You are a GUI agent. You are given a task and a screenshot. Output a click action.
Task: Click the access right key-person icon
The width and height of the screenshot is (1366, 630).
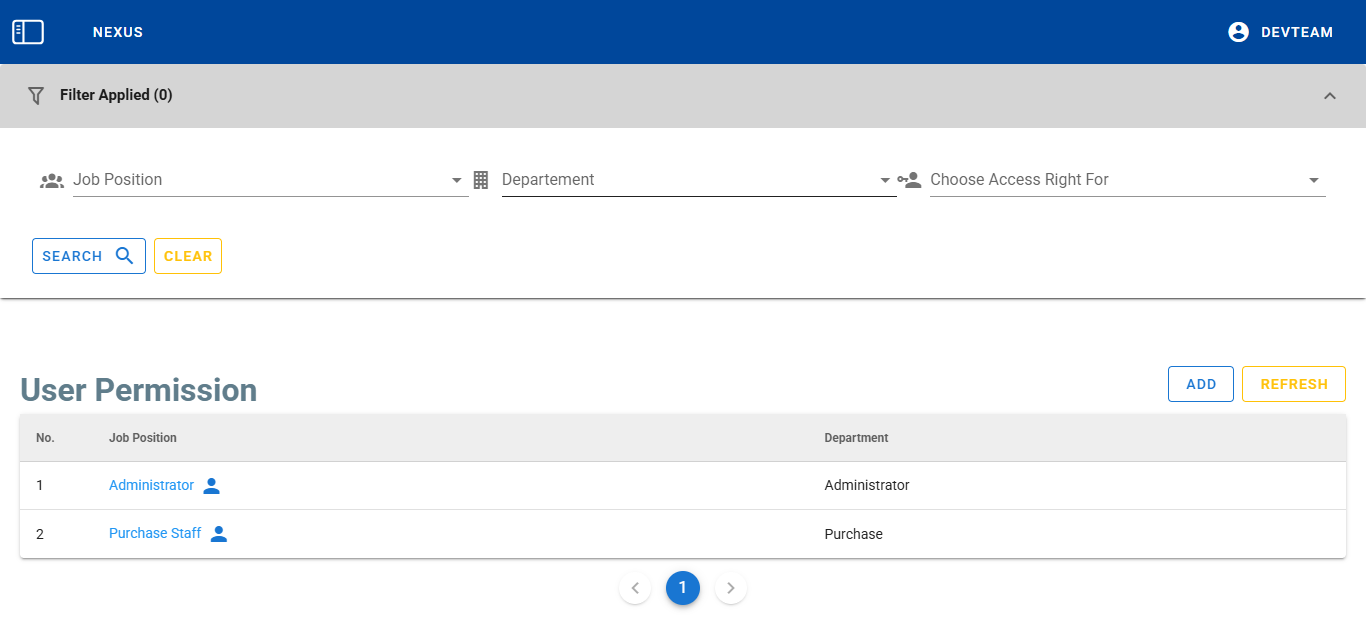909,180
